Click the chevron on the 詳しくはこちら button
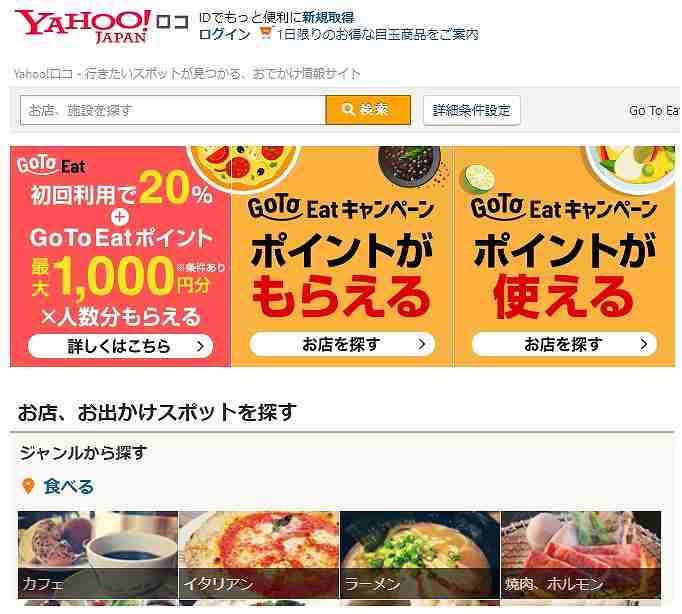The width and height of the screenshot is (682, 614). (x=200, y=346)
